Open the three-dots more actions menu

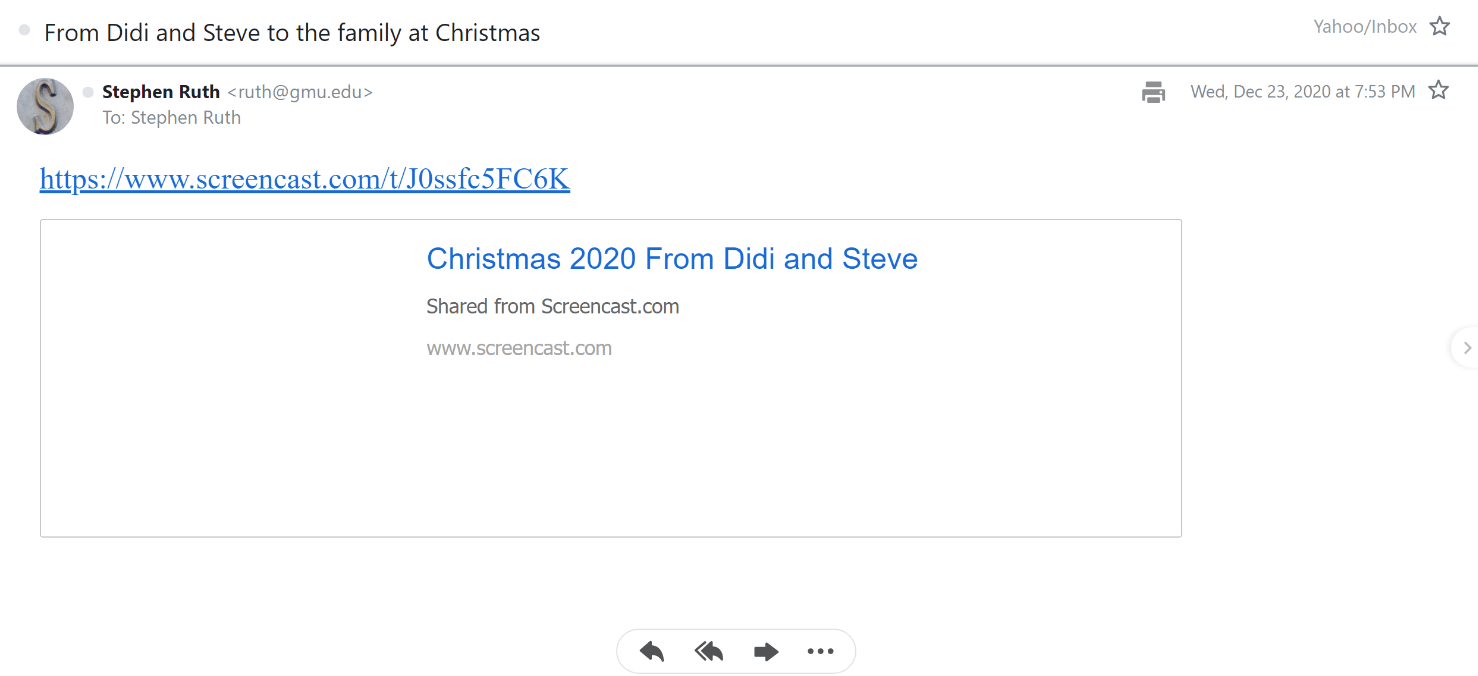pos(820,652)
